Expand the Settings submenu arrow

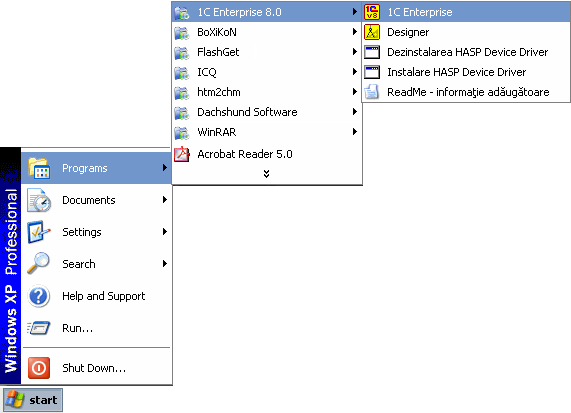pos(165,232)
